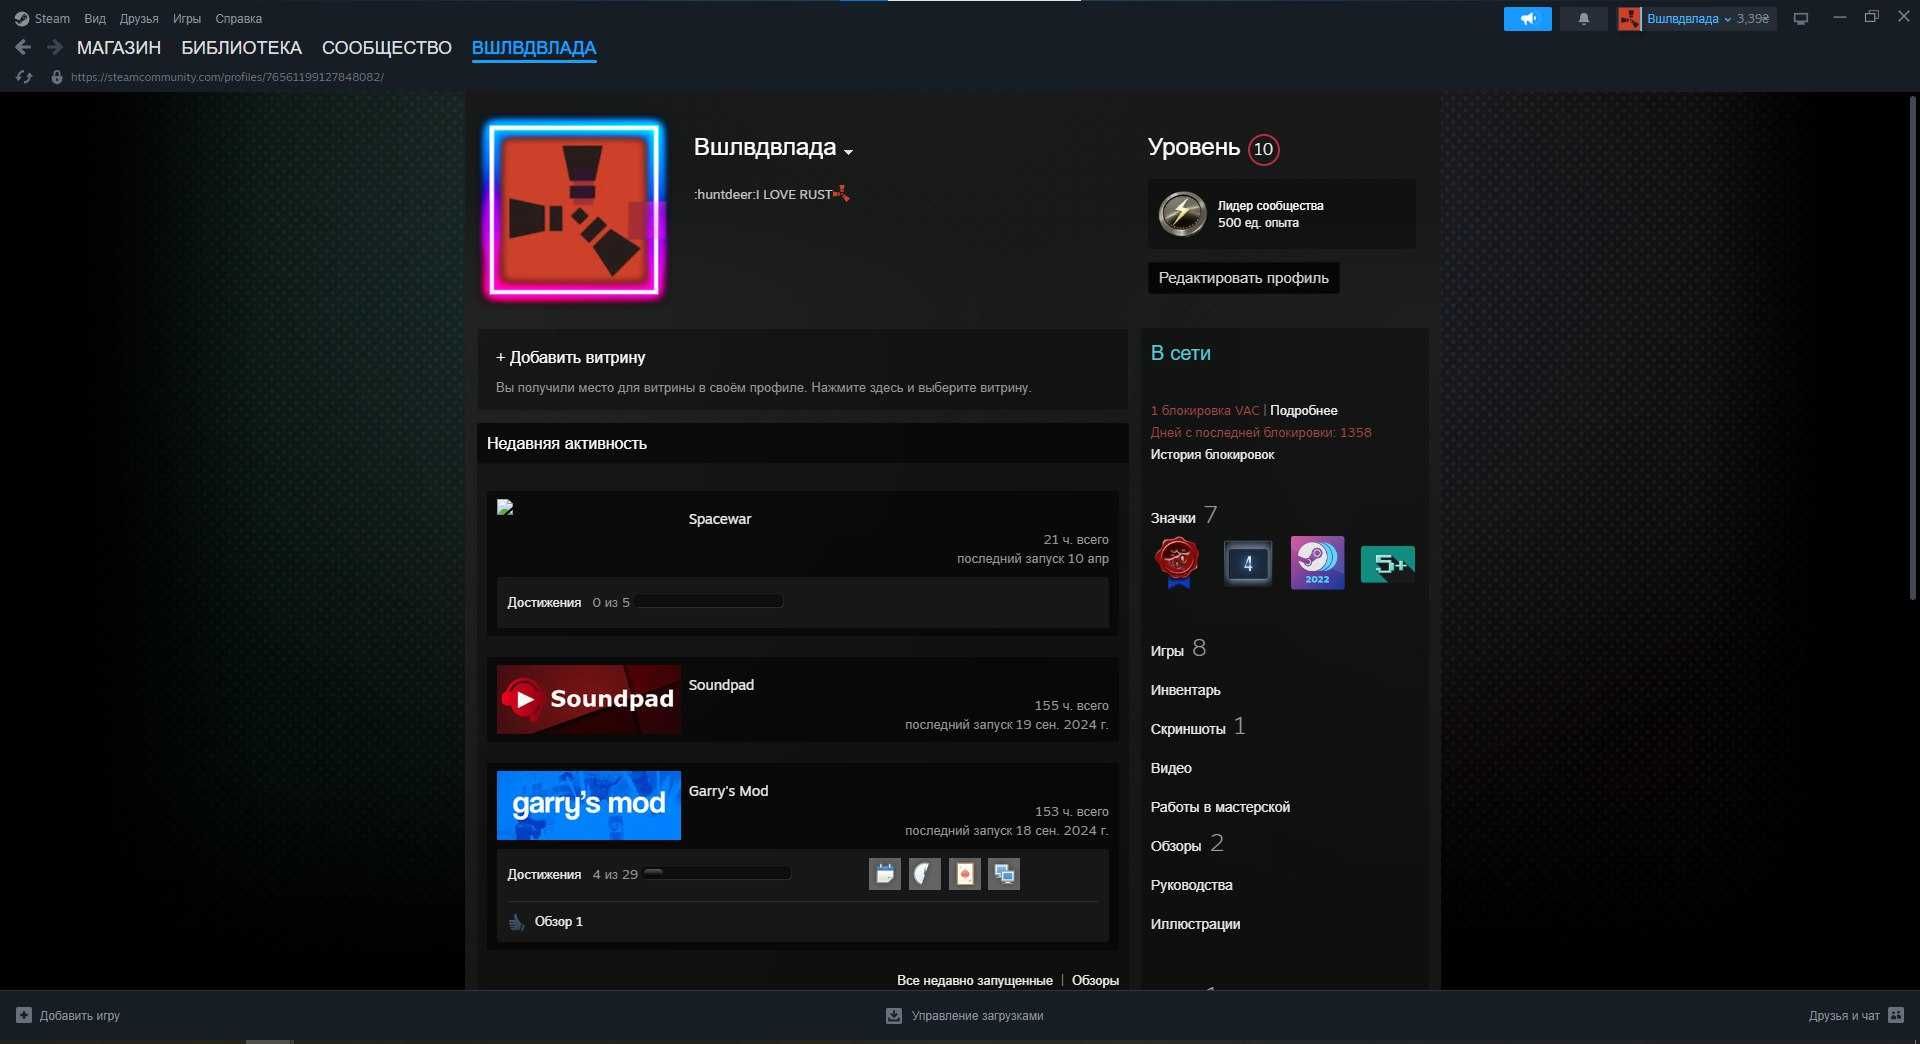The image size is (1920, 1044).
Task: Open the Игры menu
Action: pos(187,19)
